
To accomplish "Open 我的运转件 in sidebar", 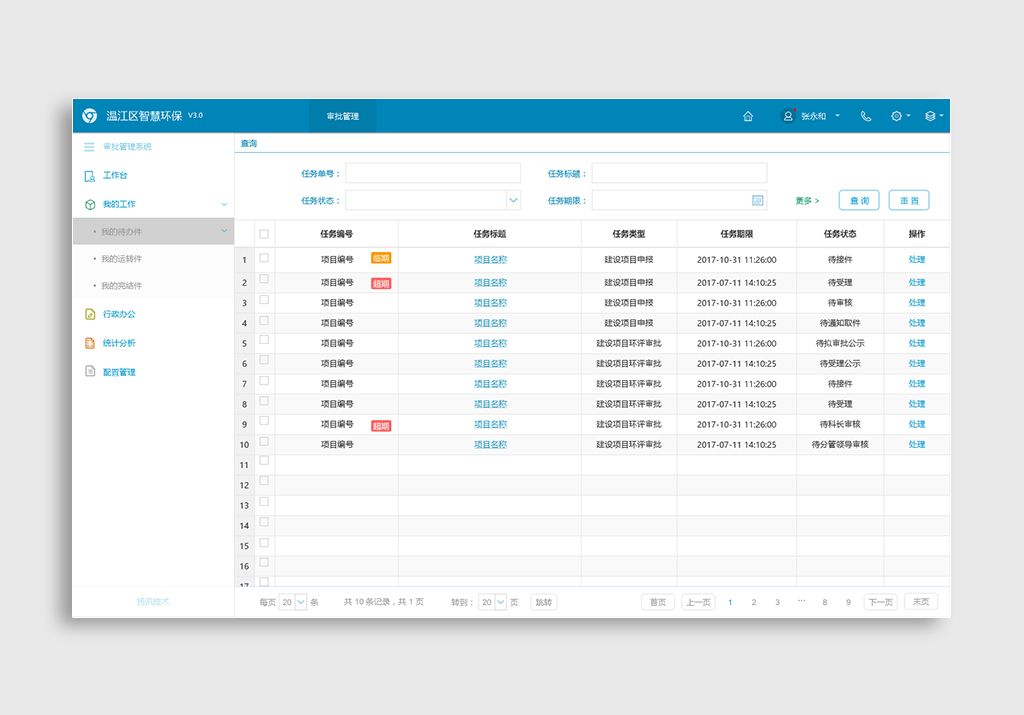I will tap(122, 259).
